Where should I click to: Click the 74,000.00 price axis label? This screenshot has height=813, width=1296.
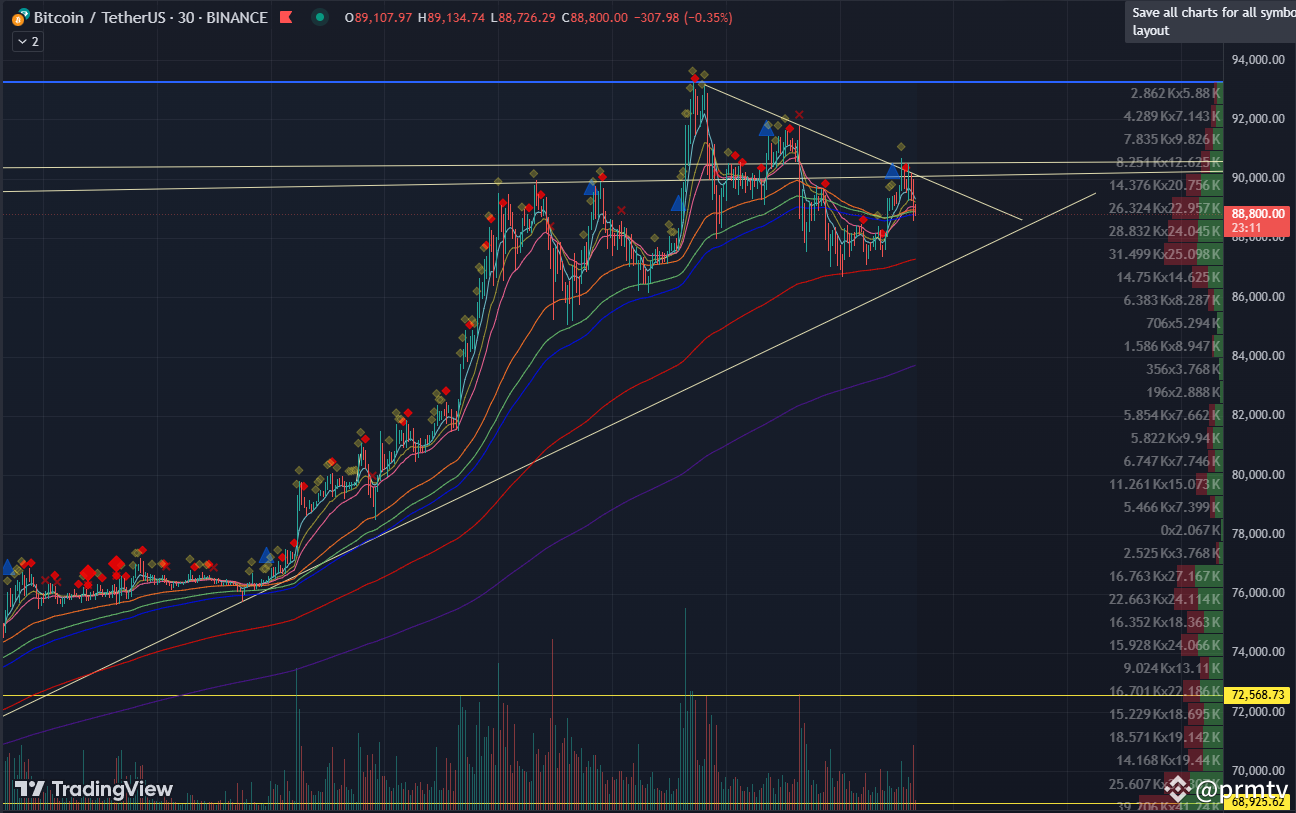(x=1258, y=652)
